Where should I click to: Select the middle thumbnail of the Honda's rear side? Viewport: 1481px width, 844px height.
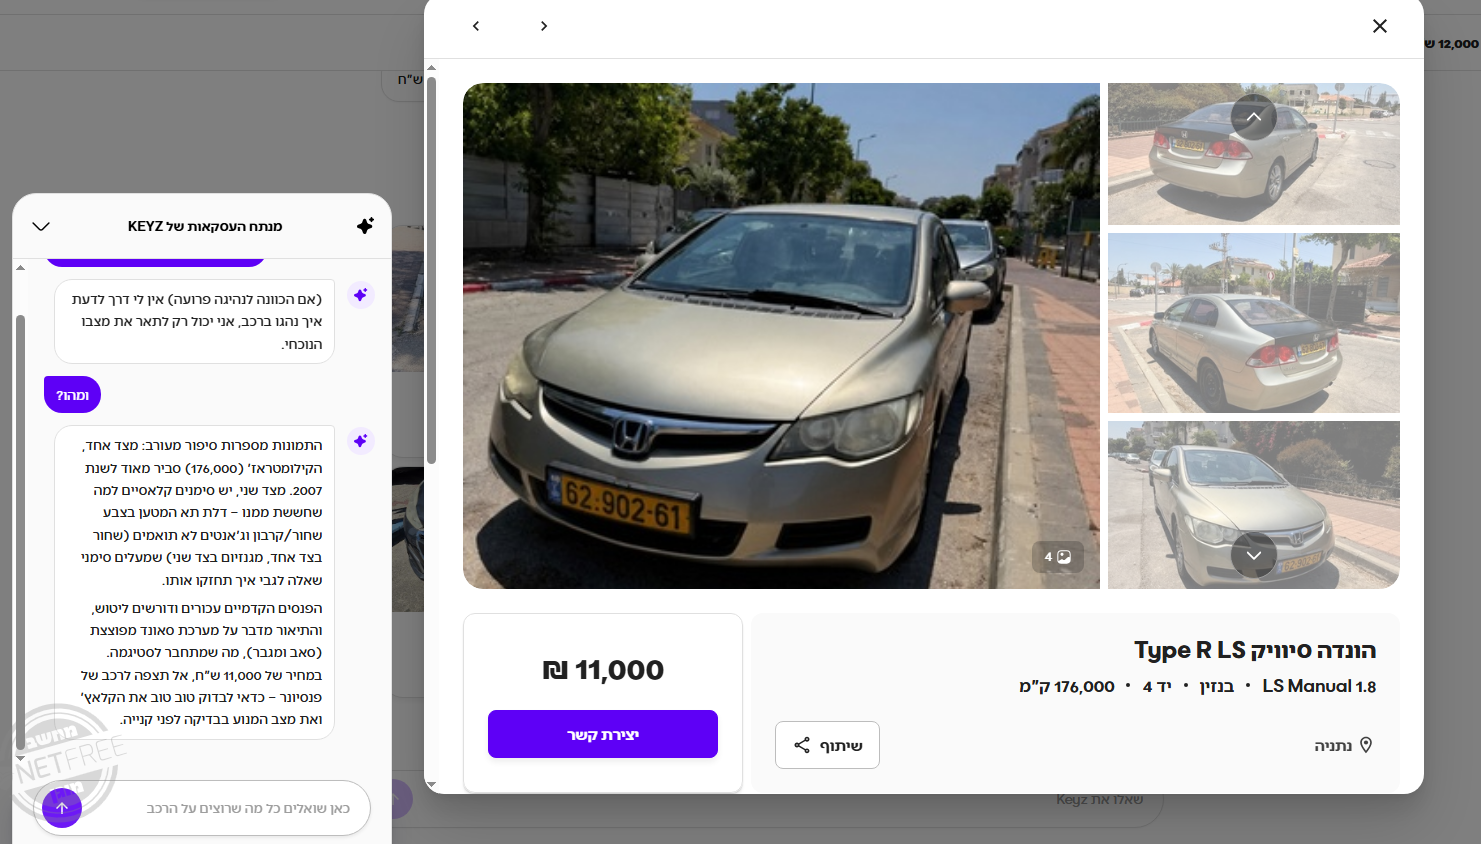(x=1254, y=323)
